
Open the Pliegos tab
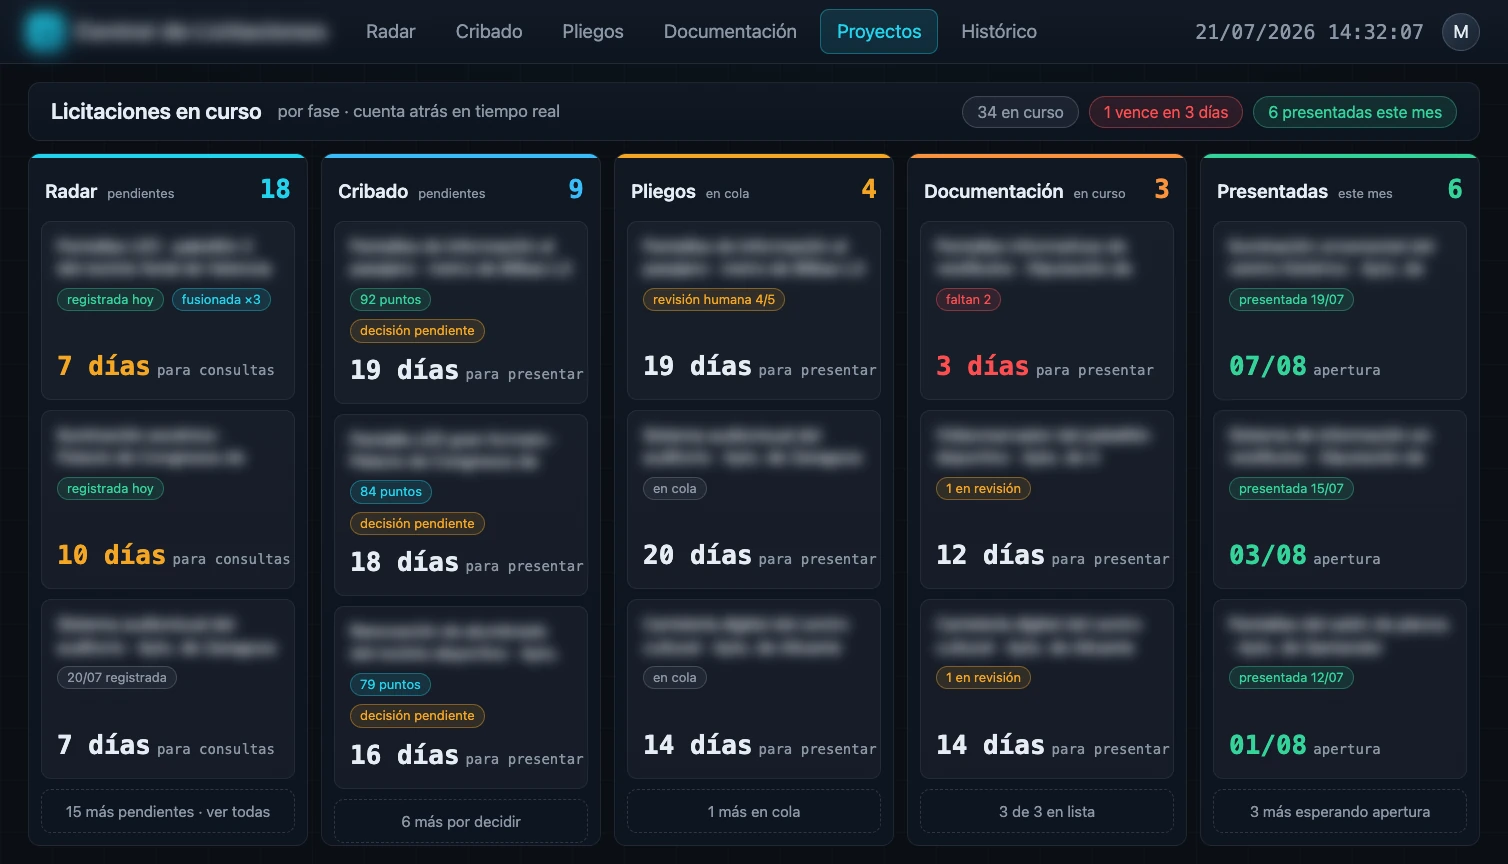click(x=593, y=32)
